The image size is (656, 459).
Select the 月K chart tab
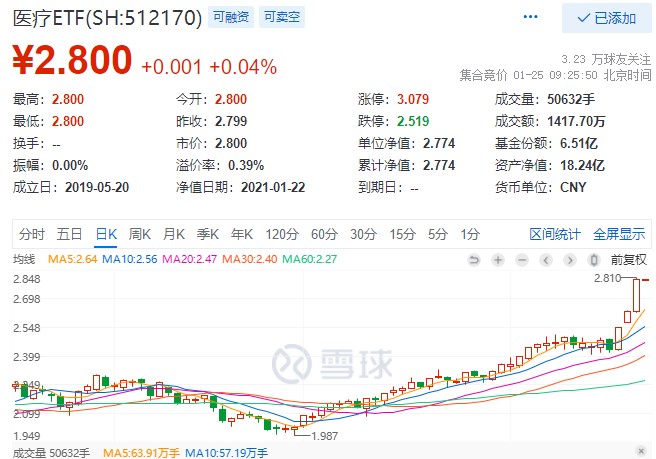174,234
